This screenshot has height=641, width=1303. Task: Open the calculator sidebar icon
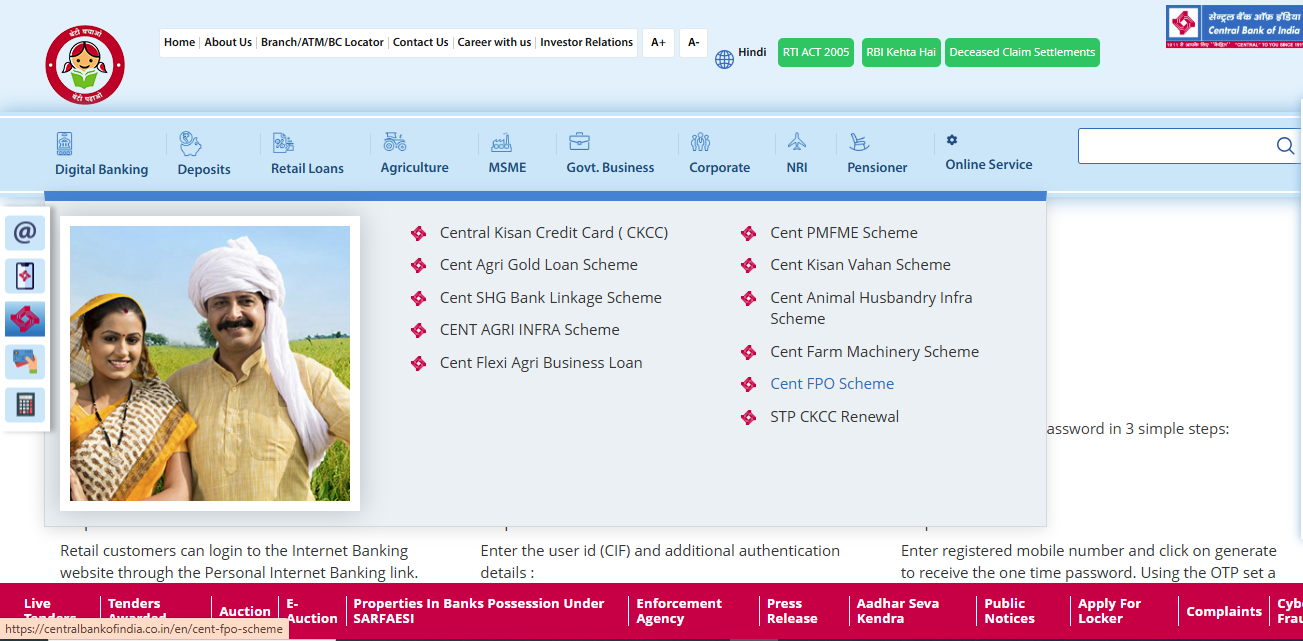[x=25, y=405]
